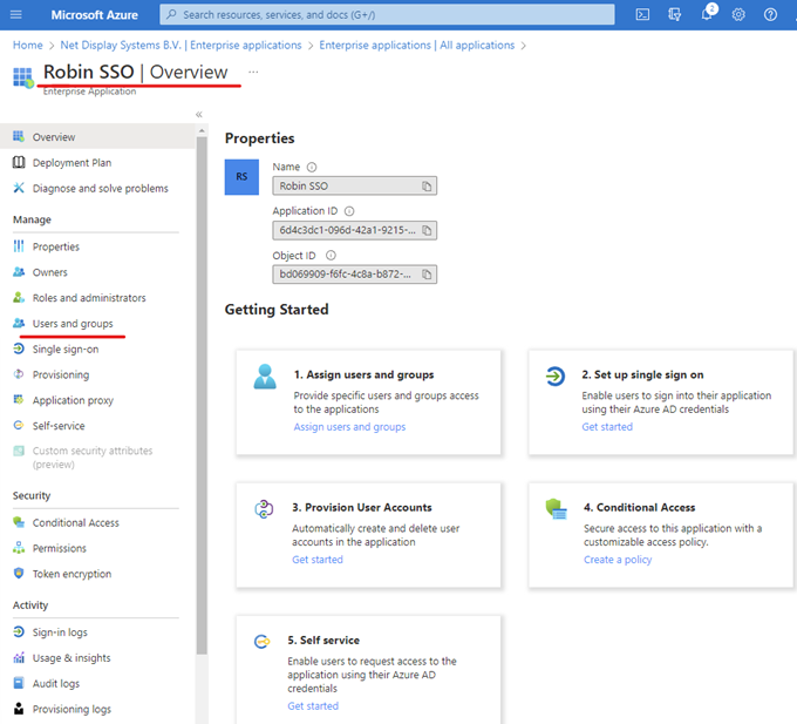Open the Directories and subscriptions filter icon
798x724 pixels.
point(675,15)
